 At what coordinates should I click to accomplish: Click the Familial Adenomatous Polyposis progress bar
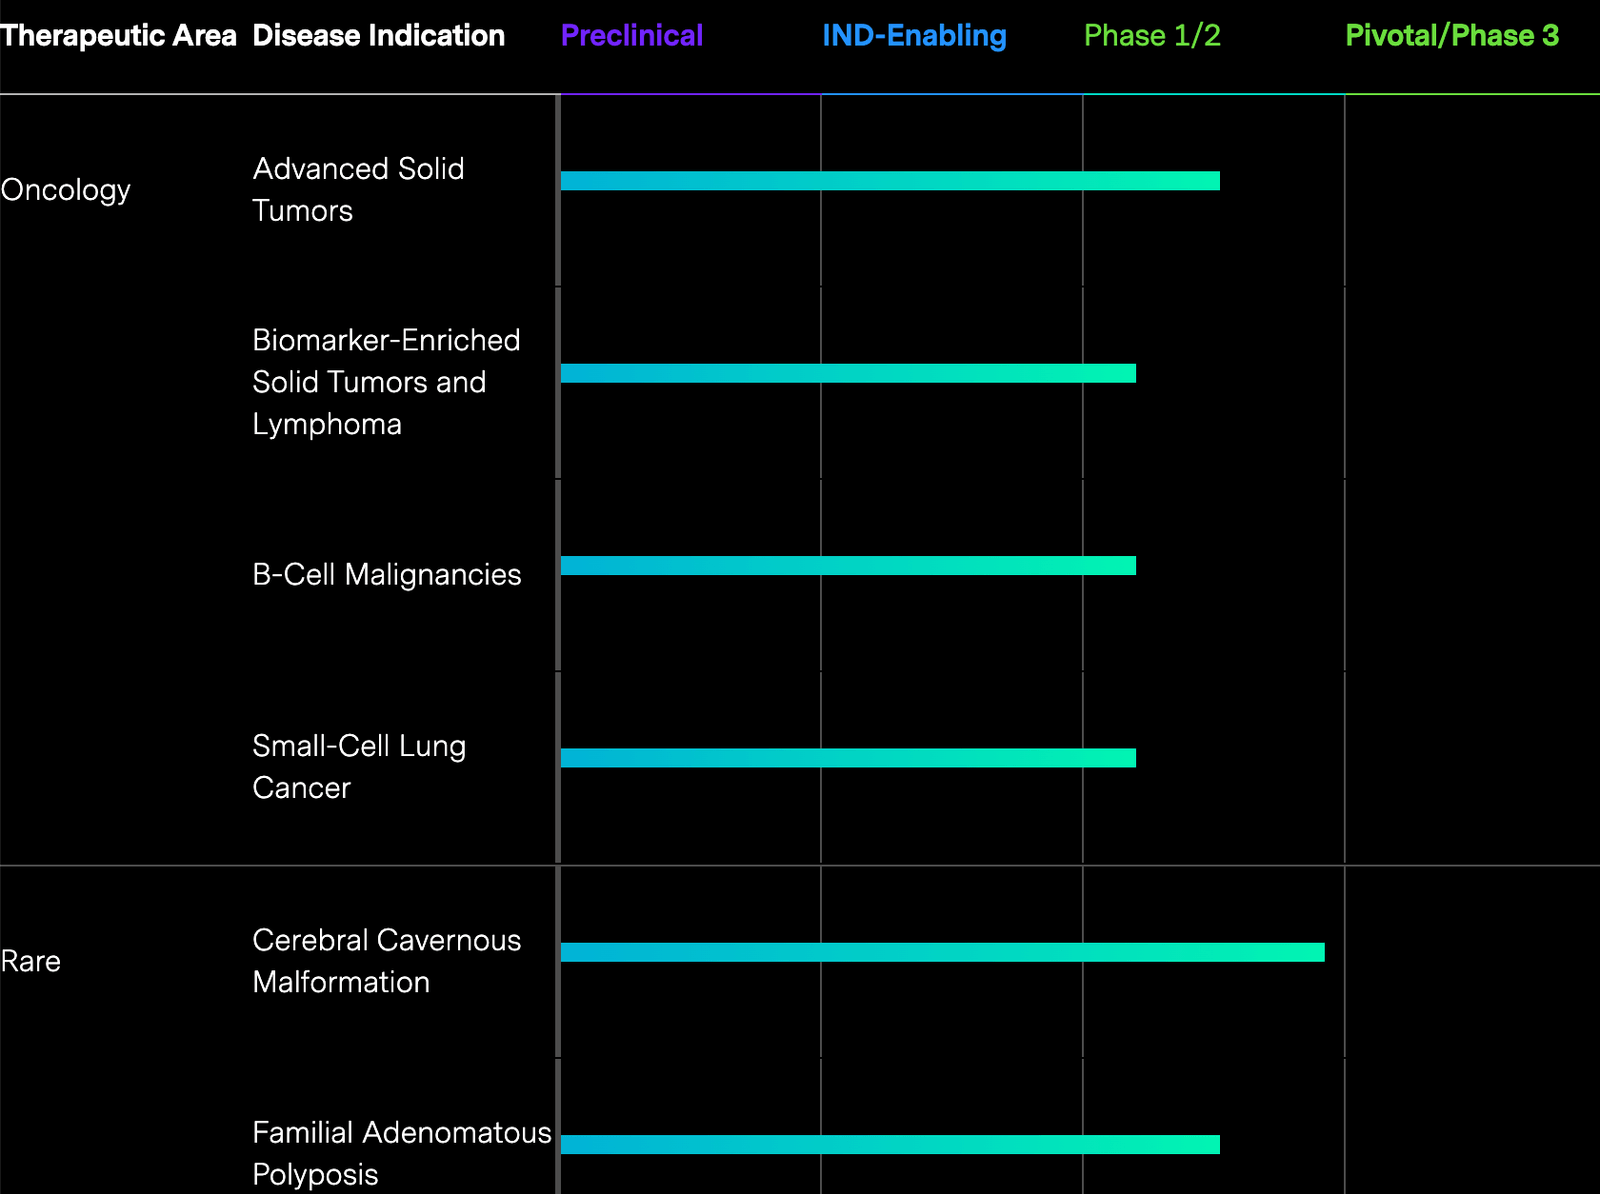coord(890,1141)
